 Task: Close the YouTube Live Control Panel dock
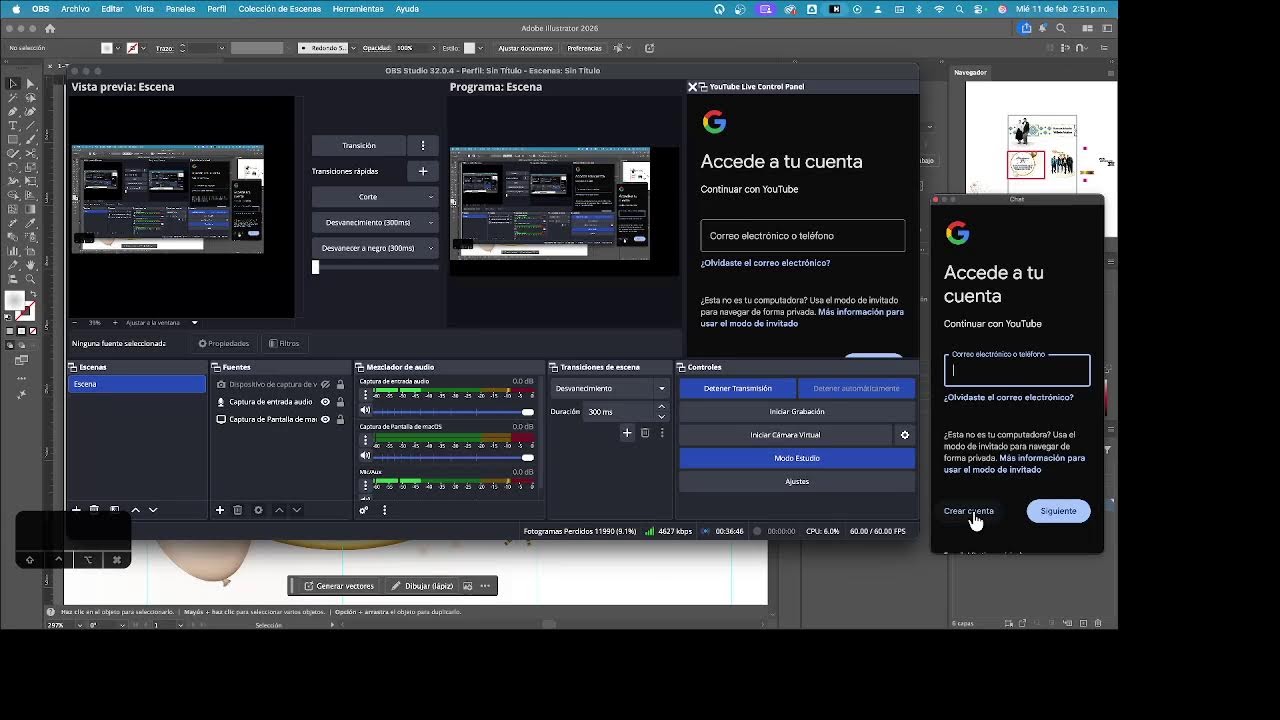pyautogui.click(x=692, y=87)
